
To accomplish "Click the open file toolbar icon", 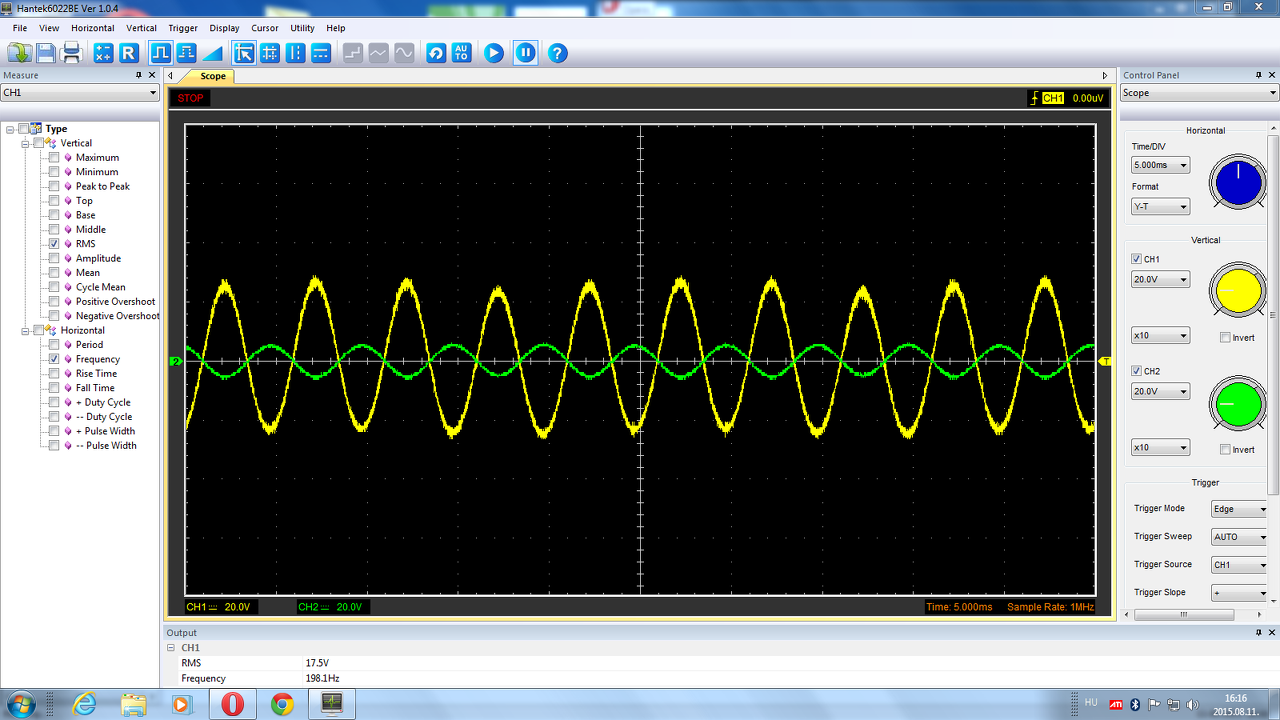I will [20, 53].
